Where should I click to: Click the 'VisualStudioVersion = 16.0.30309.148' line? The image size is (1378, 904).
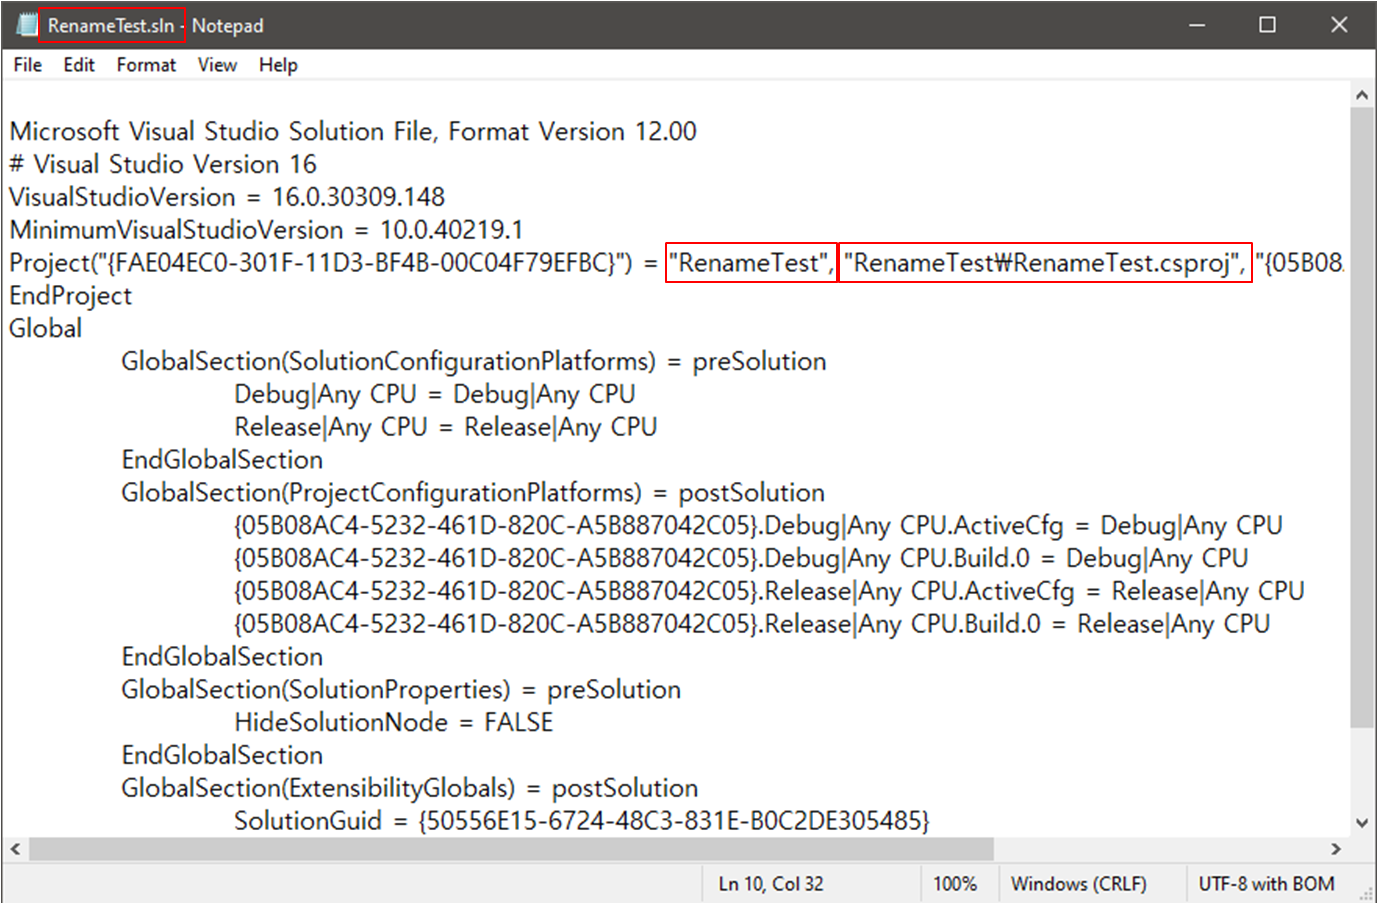[x=227, y=197]
